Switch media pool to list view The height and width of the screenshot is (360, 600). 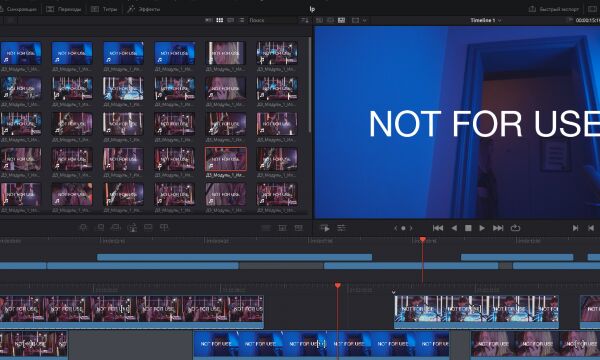pos(241,20)
